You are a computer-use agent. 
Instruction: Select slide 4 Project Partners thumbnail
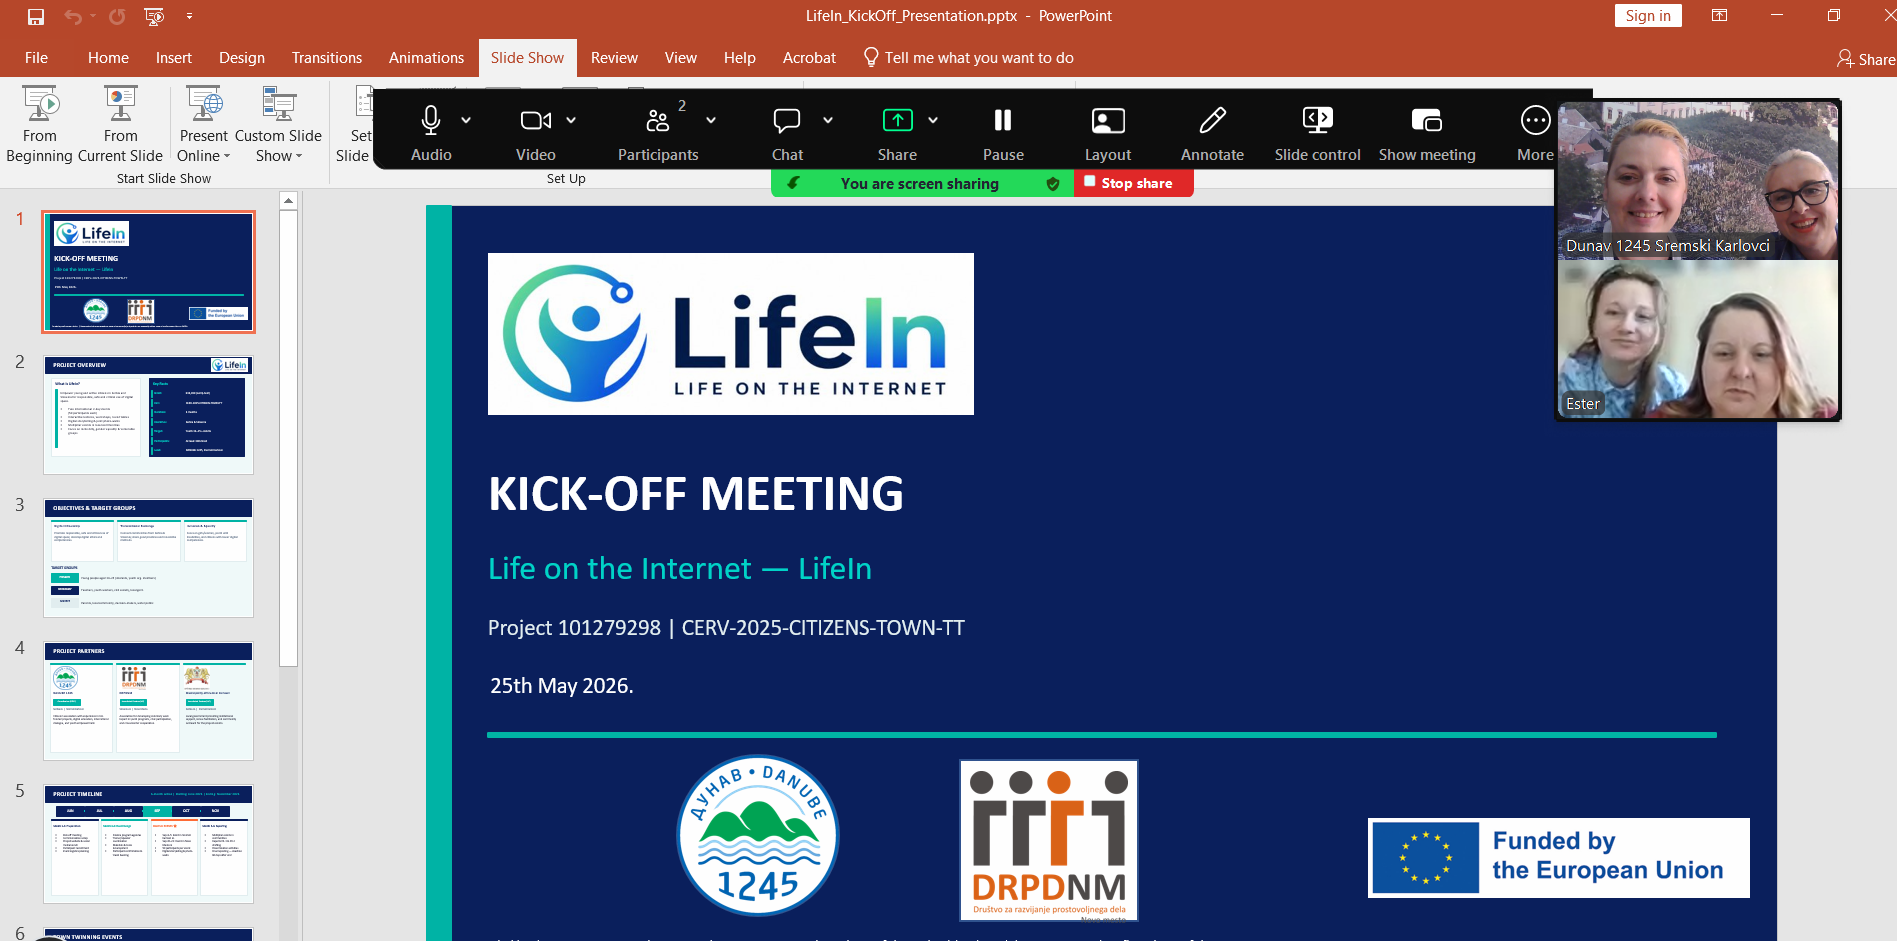tap(148, 700)
